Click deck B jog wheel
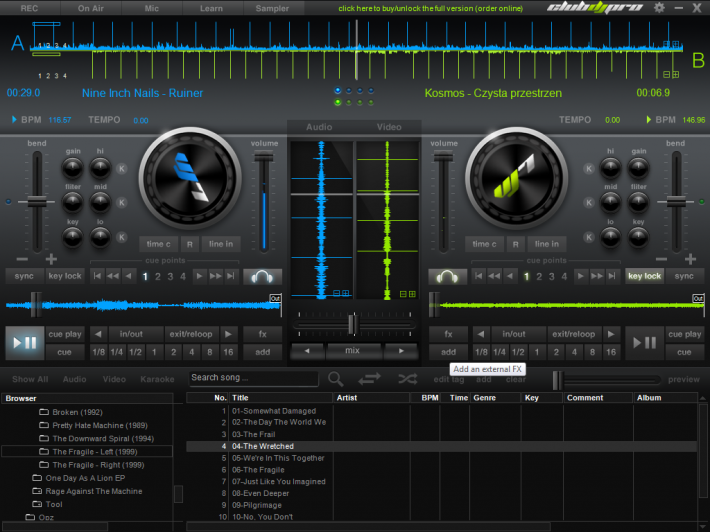This screenshot has width=710, height=532. [517, 178]
